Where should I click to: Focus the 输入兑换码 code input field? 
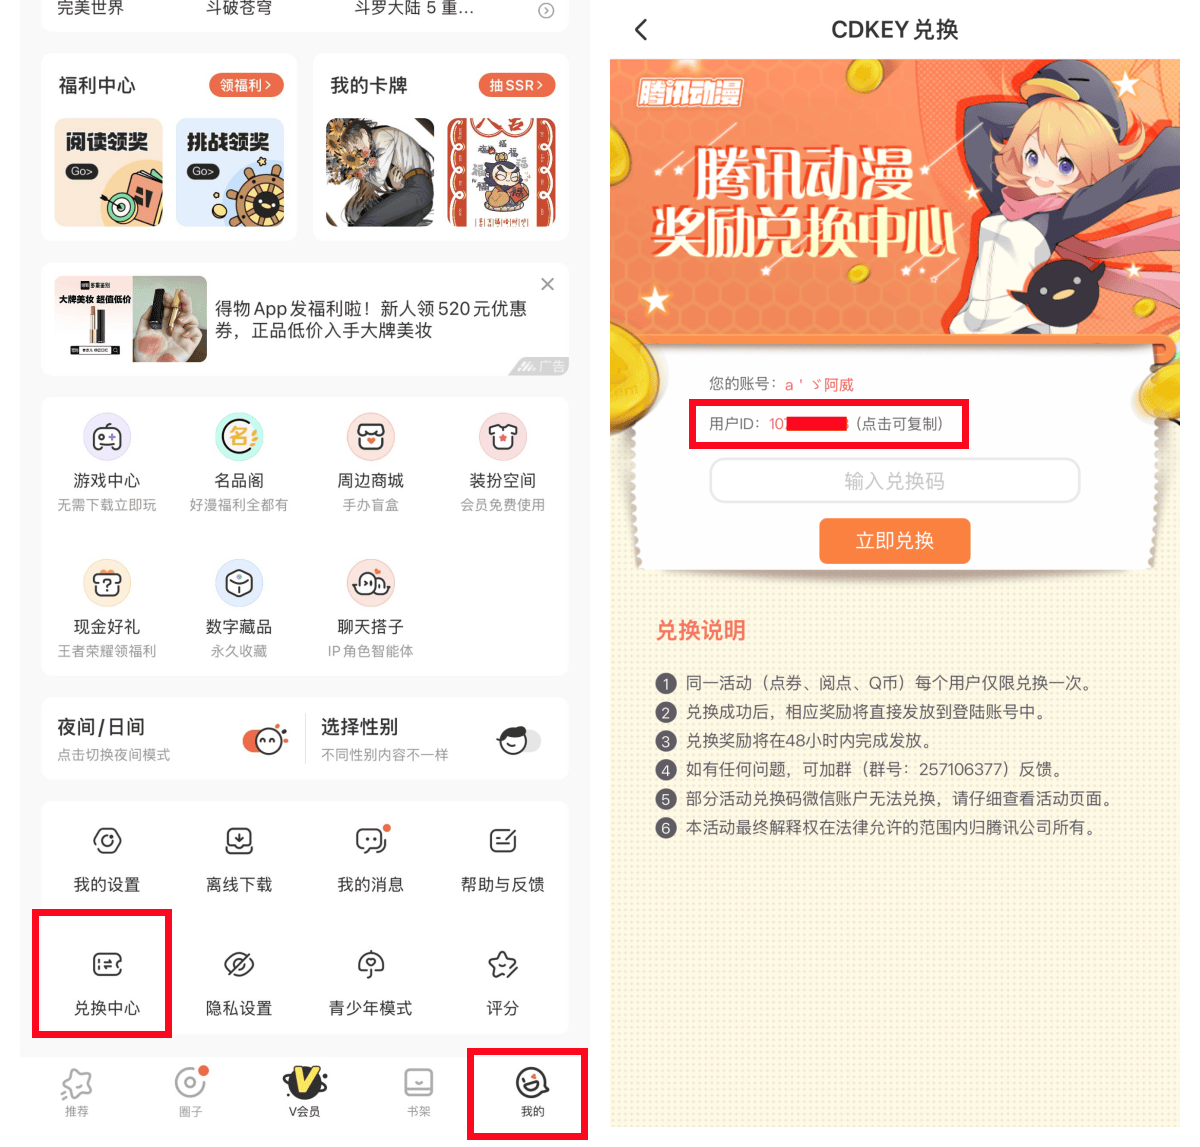pyautogui.click(x=895, y=481)
